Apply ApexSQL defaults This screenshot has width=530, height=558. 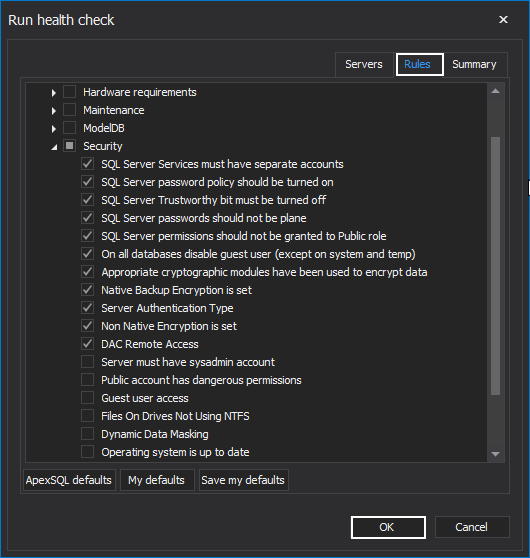pos(69,480)
